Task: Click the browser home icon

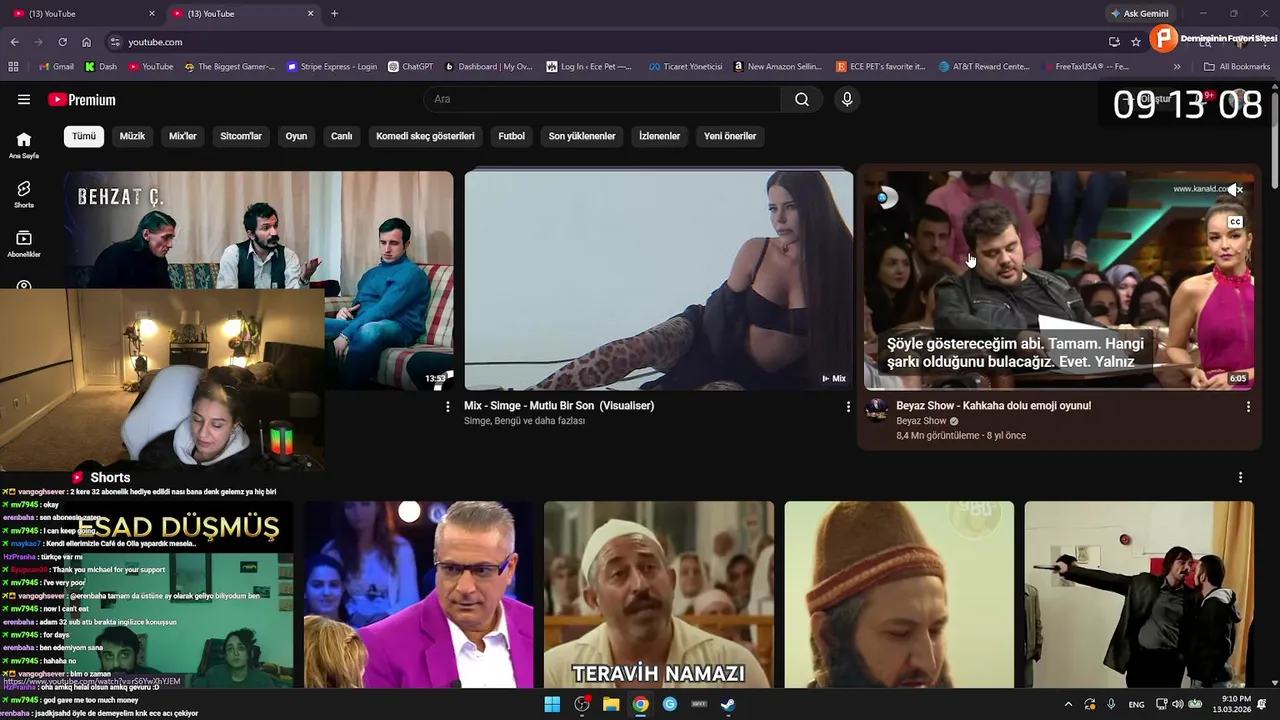Action: pos(86,42)
